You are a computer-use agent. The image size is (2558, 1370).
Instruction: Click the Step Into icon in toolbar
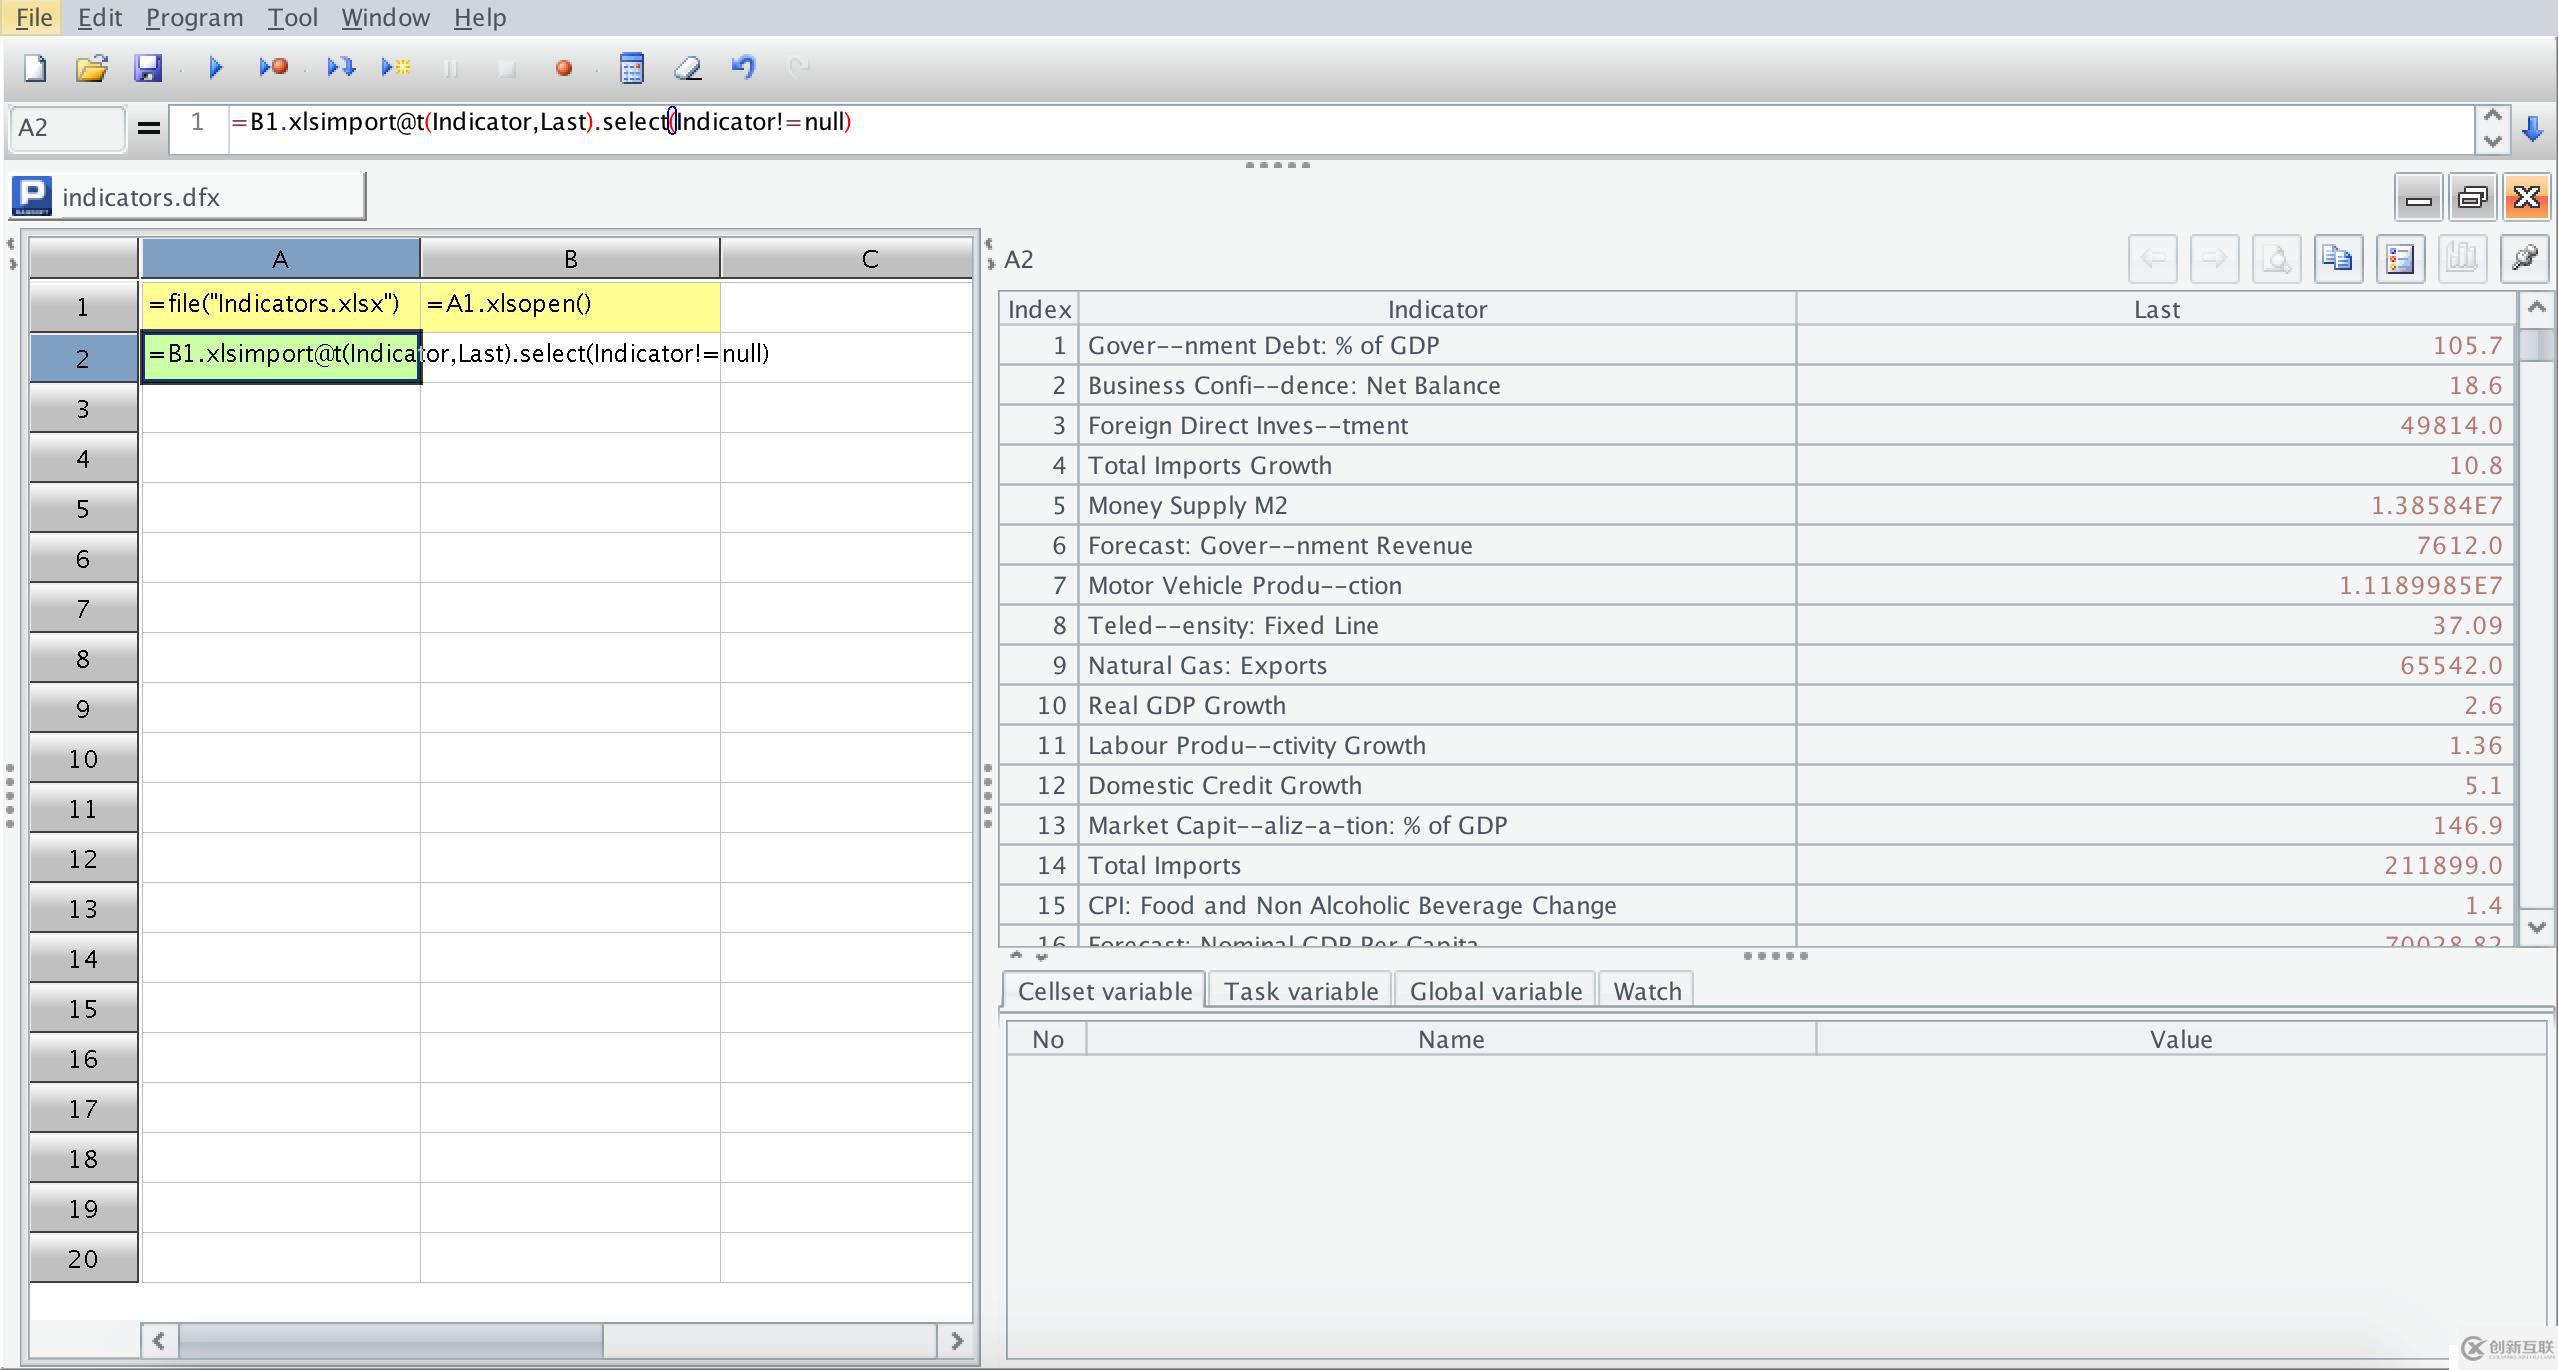point(337,68)
